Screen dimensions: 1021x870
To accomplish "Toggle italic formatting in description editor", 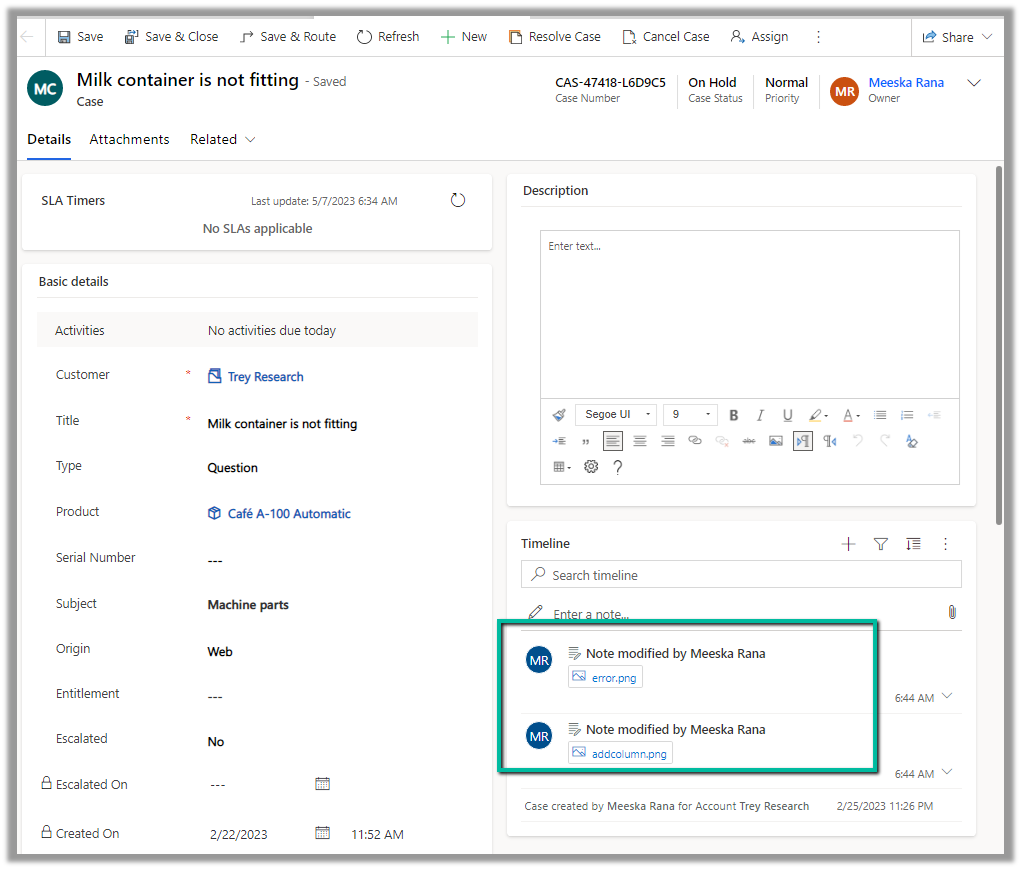I will pos(760,415).
